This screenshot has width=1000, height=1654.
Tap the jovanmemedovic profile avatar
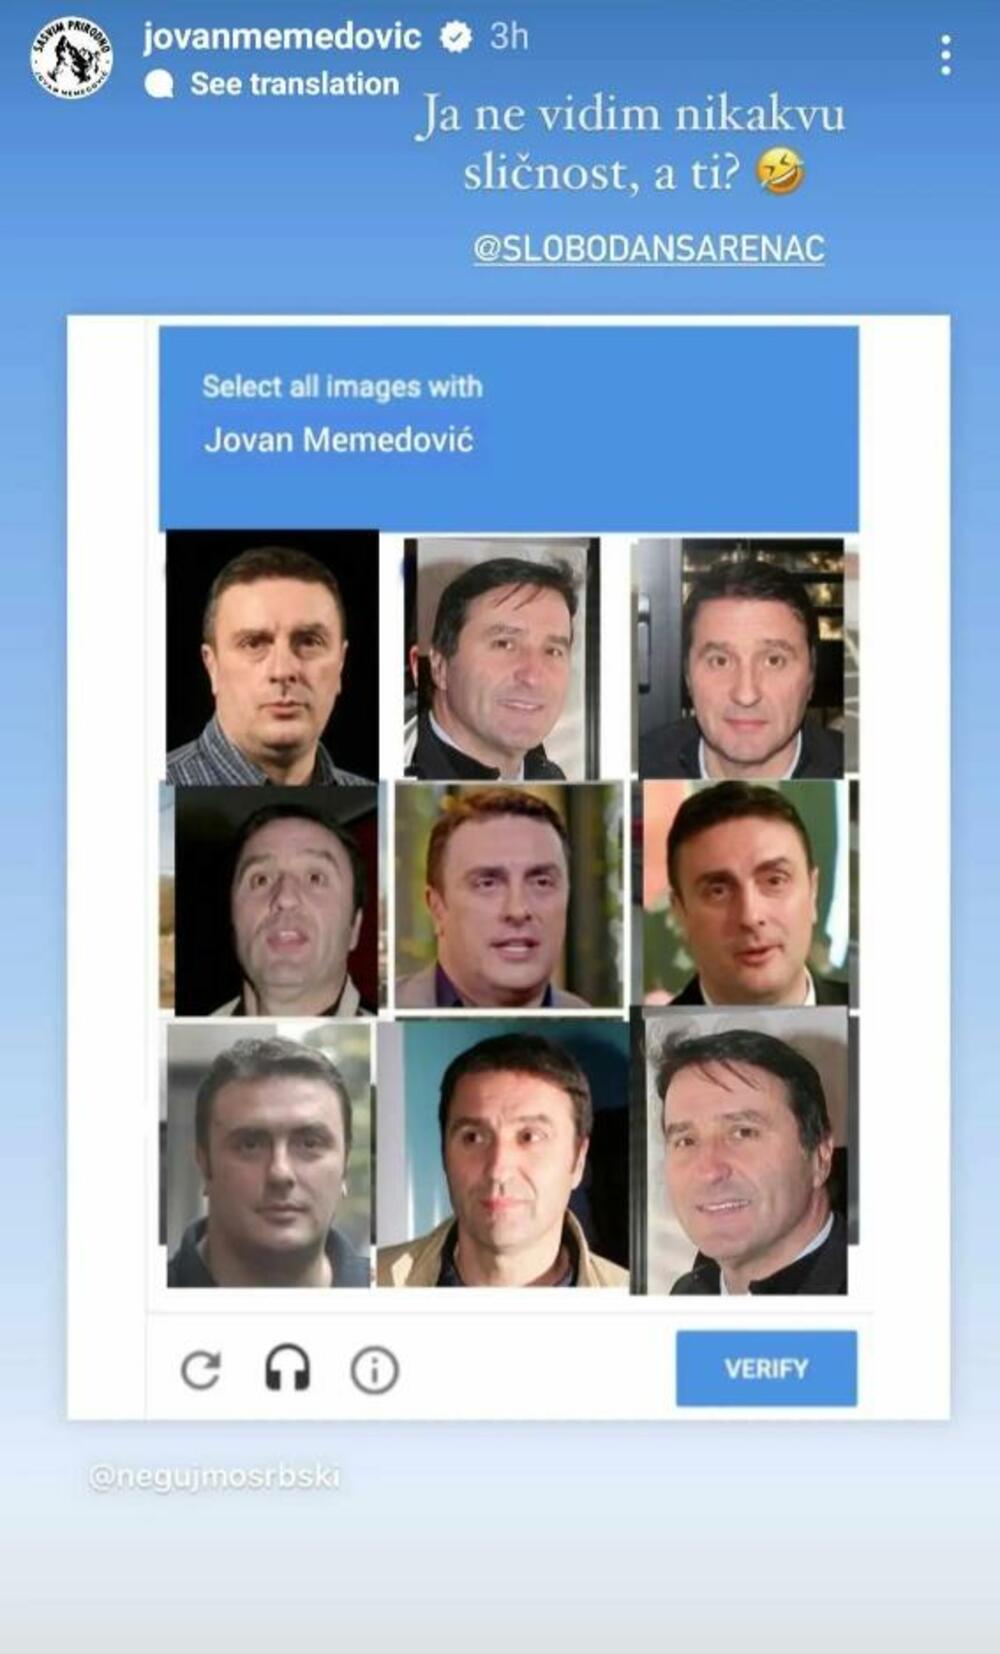click(71, 58)
